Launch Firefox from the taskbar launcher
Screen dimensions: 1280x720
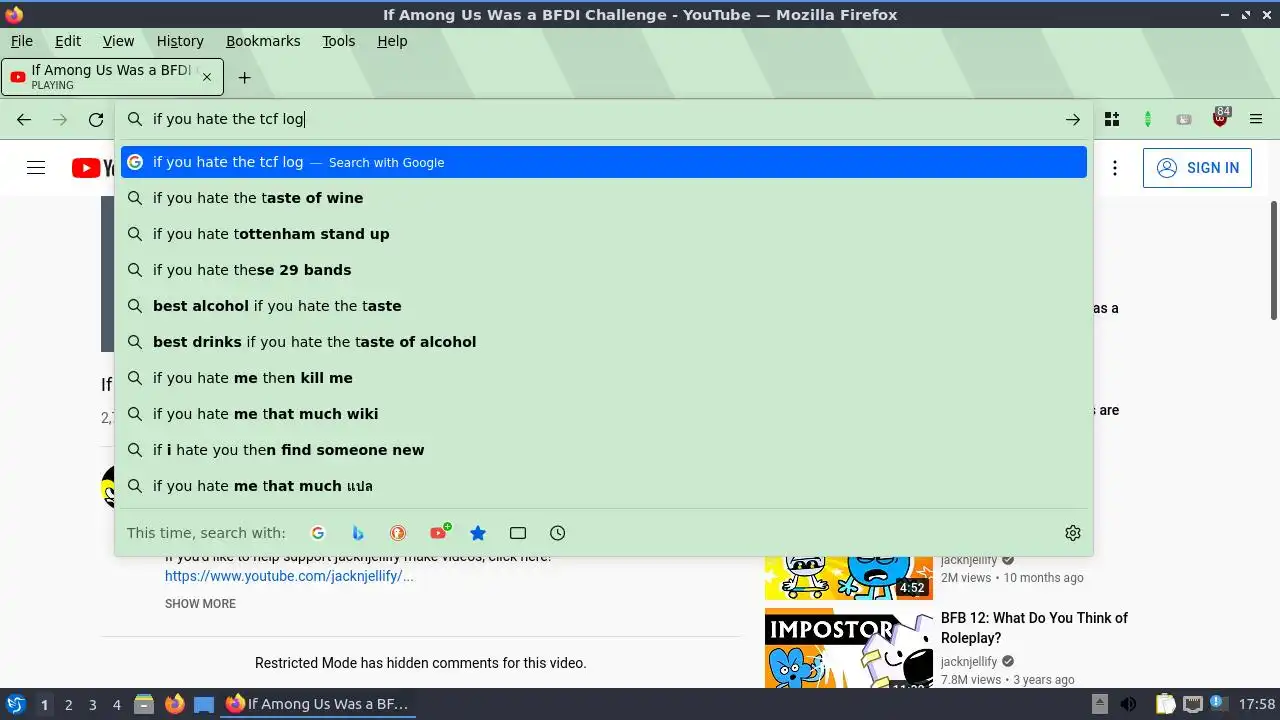click(174, 704)
